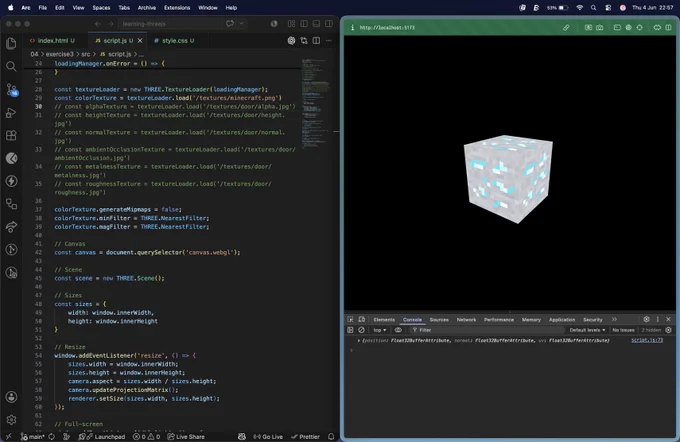Expand the logged Float32BufferAttribute object
This screenshot has height=442, width=680.
tap(359, 341)
